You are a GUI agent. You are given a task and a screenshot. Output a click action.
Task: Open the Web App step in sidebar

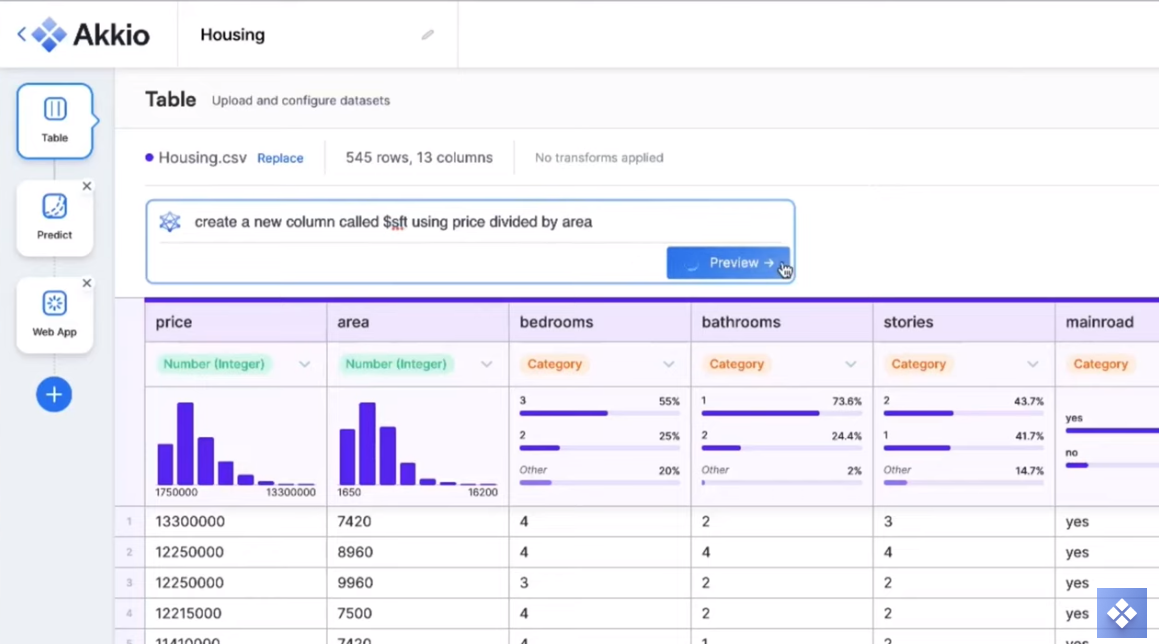(x=55, y=315)
